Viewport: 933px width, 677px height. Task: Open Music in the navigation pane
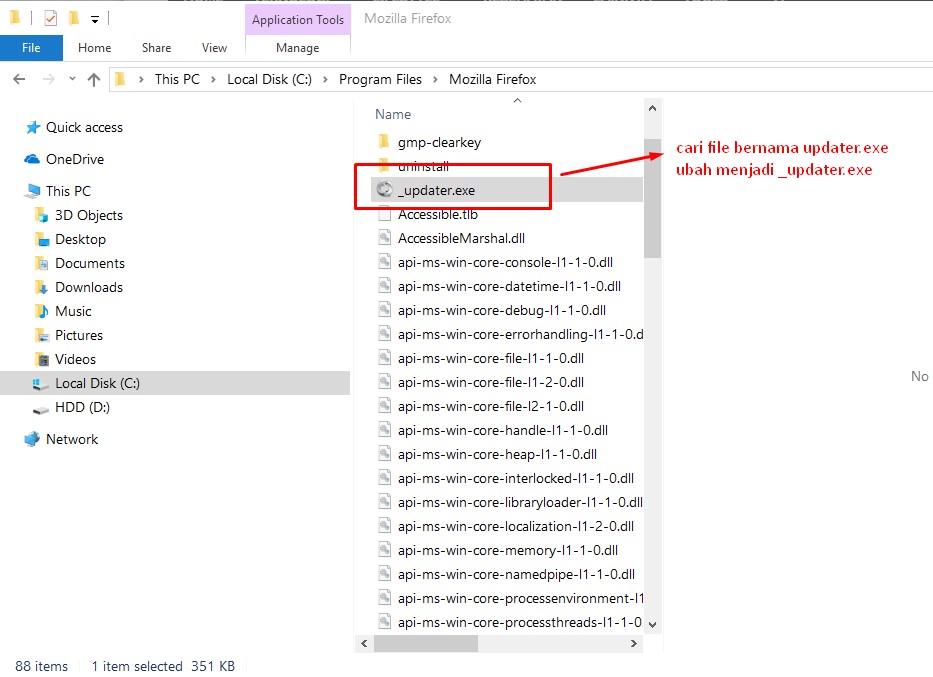pos(73,311)
